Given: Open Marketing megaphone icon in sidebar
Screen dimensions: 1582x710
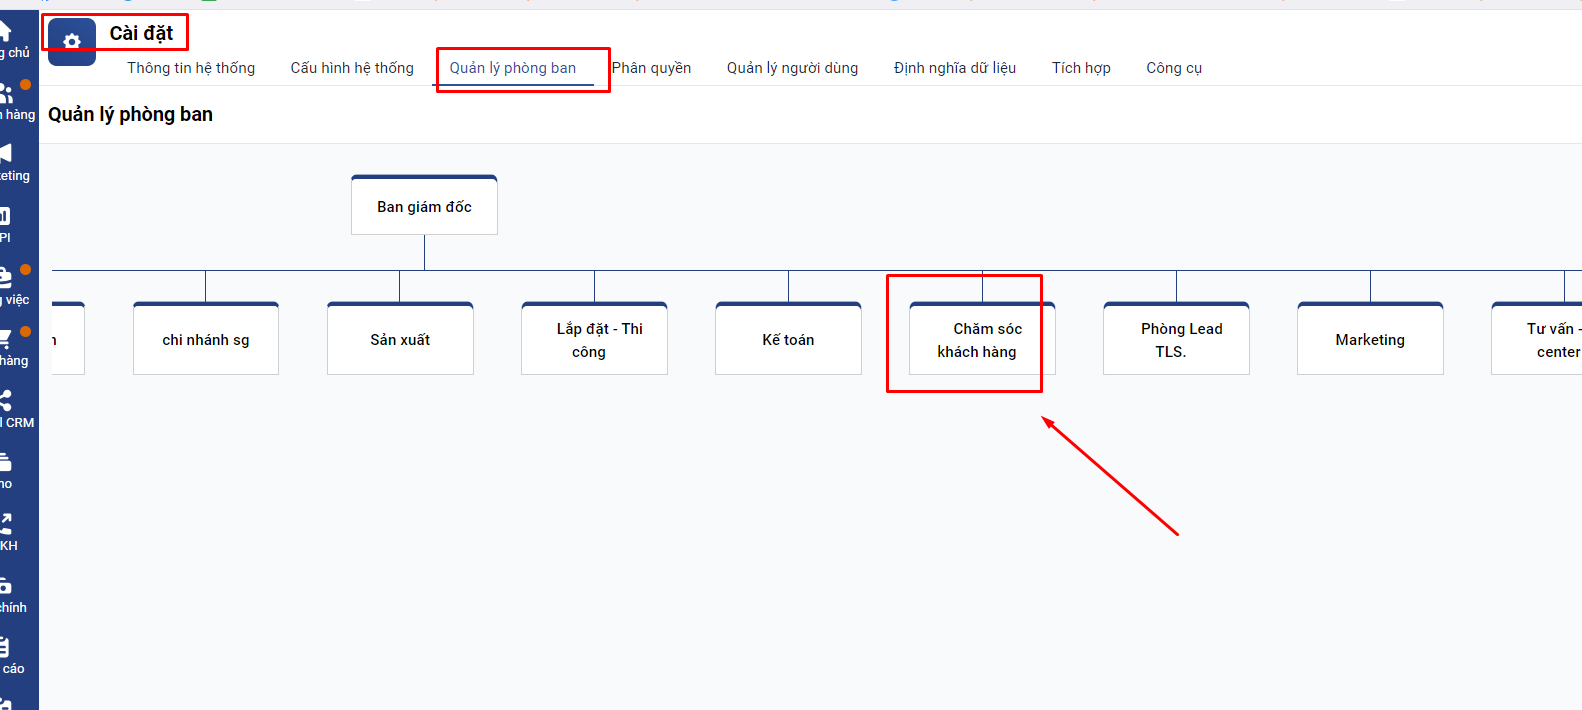Looking at the screenshot, I should point(6,154).
